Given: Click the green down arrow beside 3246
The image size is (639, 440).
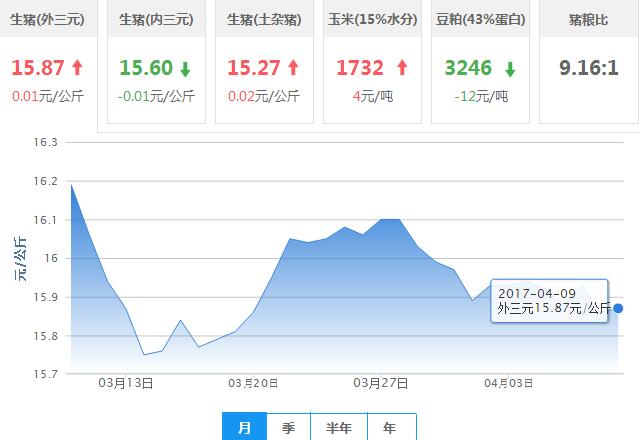Looking at the screenshot, I should pyautogui.click(x=509, y=69).
